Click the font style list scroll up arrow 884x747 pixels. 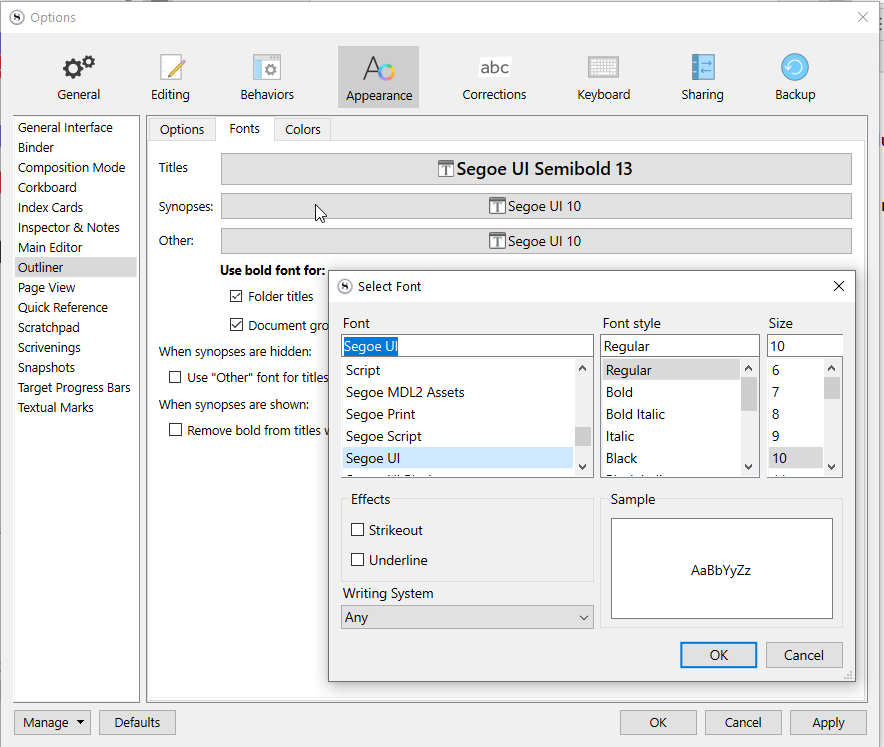point(749,369)
